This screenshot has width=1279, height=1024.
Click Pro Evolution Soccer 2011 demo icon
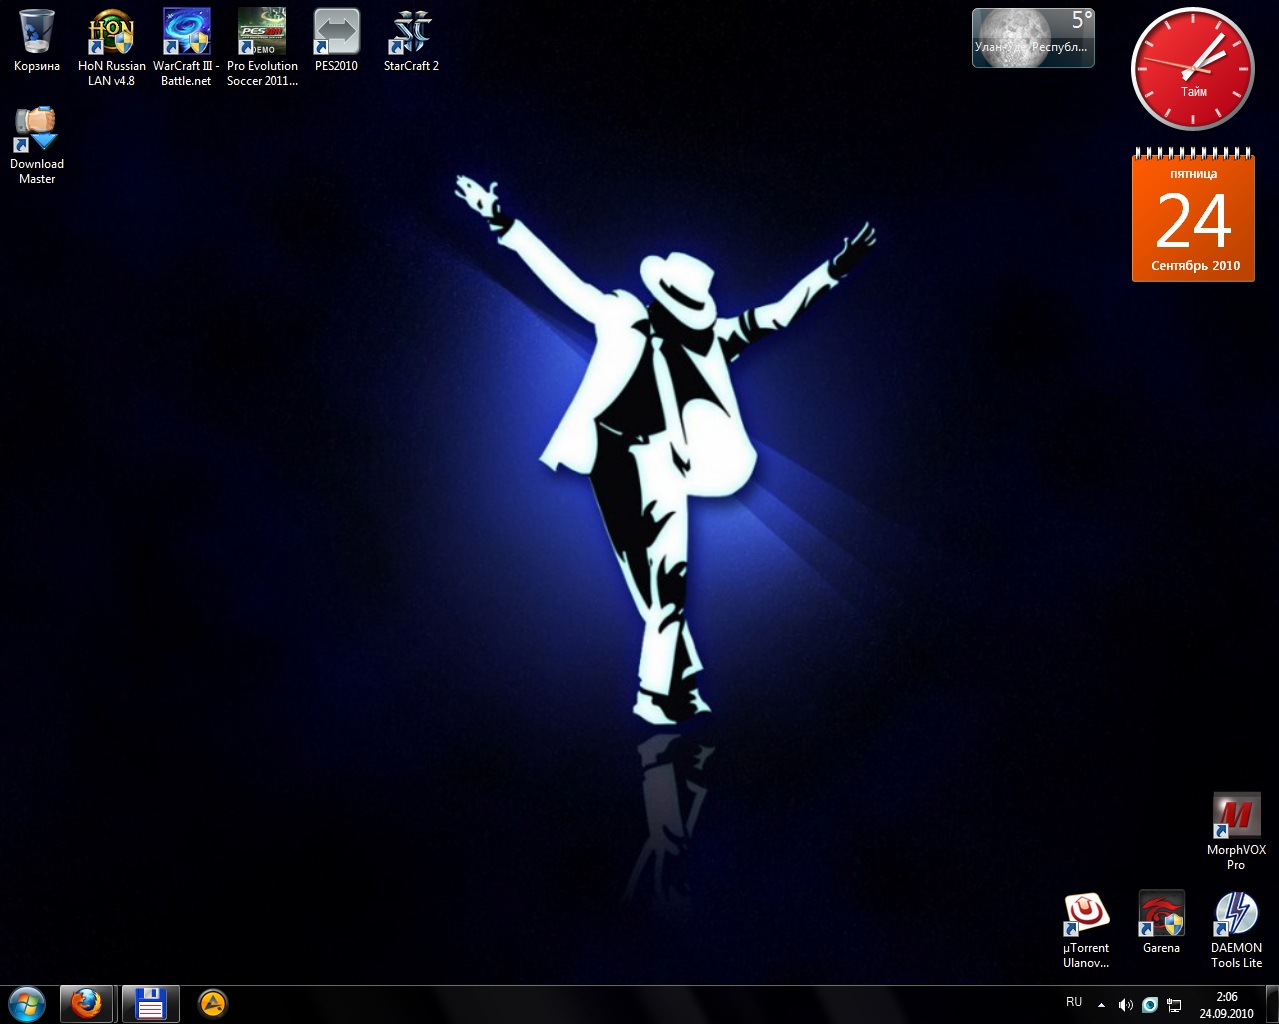click(262, 33)
